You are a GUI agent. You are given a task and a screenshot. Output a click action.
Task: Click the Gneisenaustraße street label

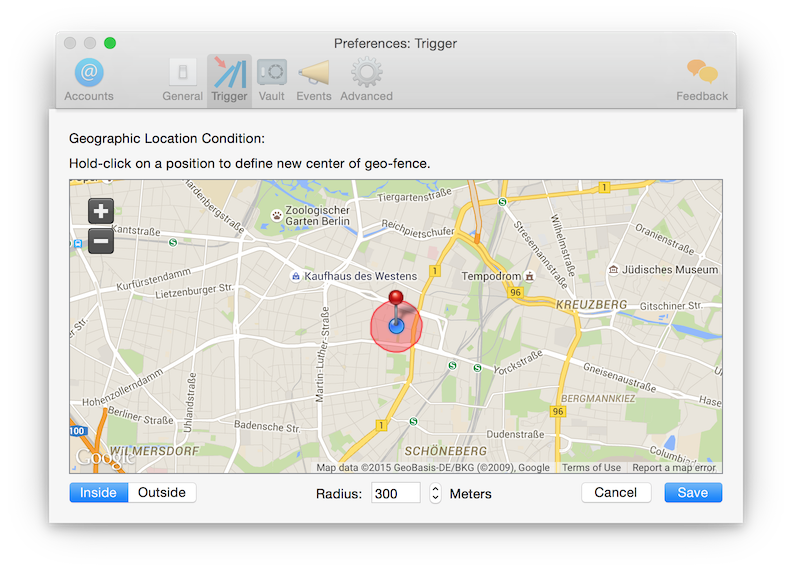coord(619,377)
